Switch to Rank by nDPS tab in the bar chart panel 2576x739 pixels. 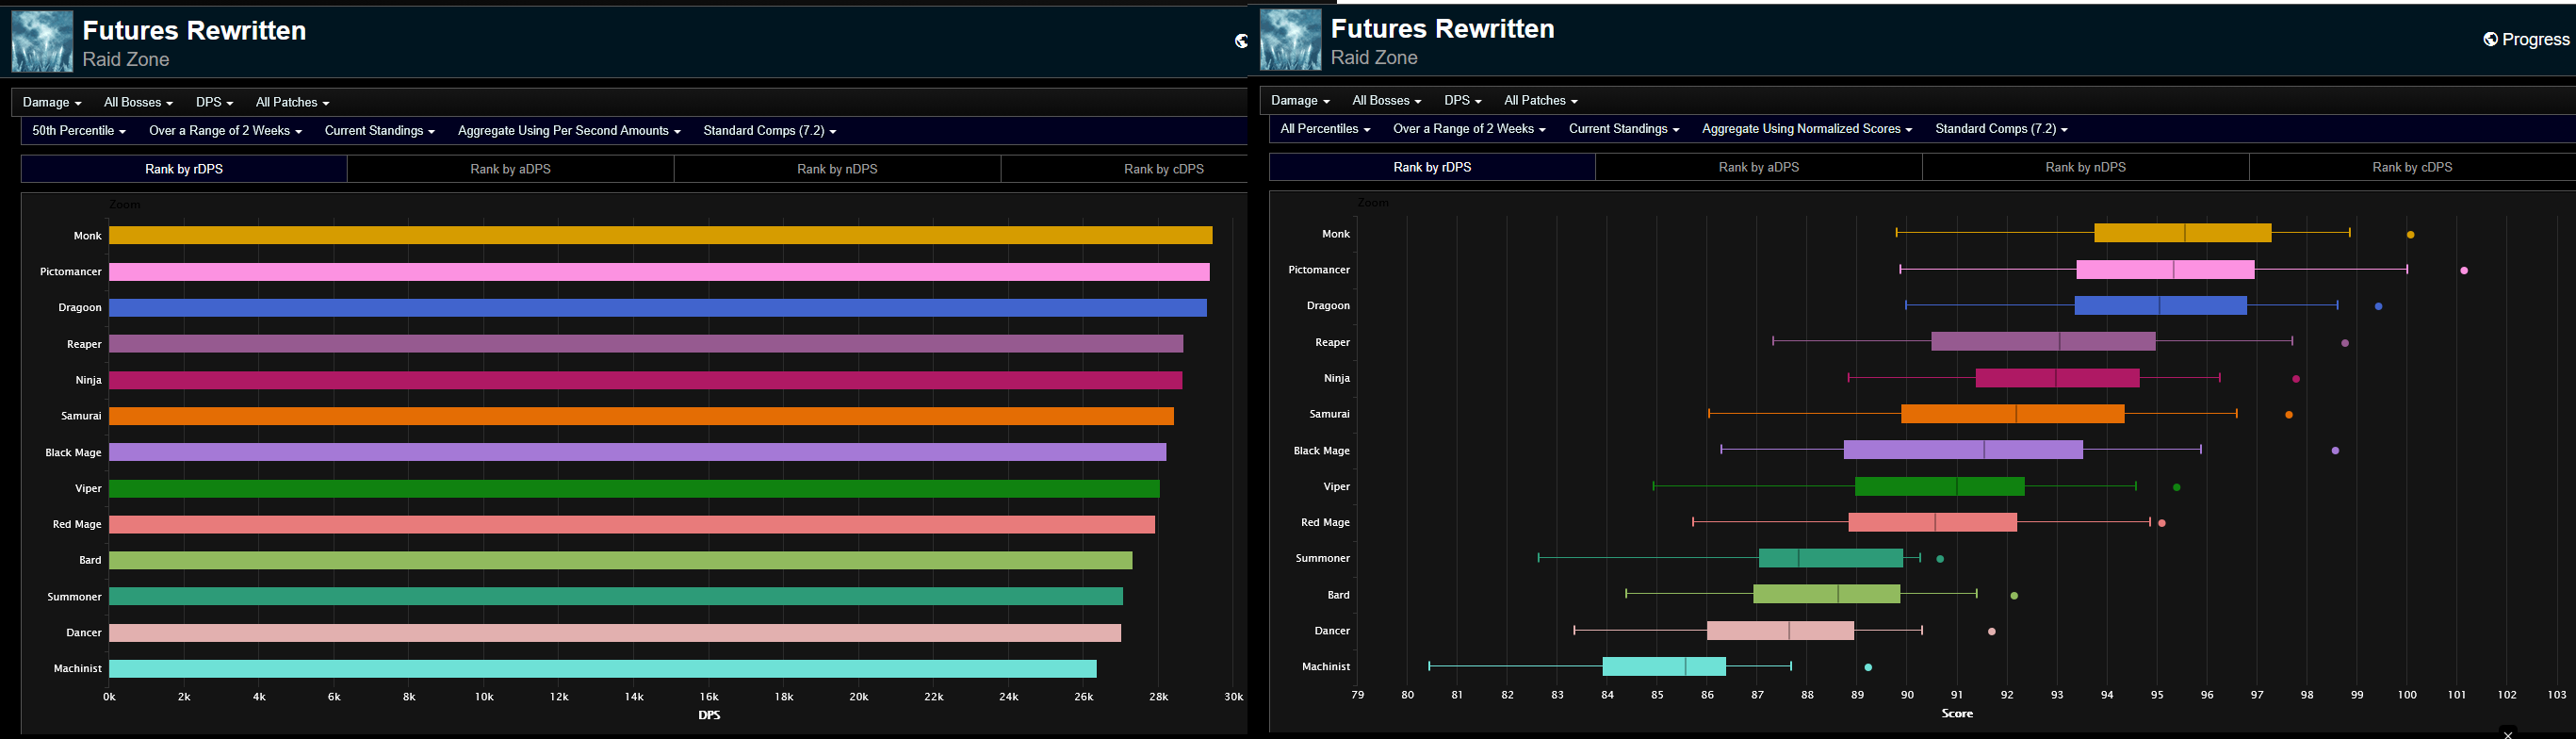pos(838,169)
